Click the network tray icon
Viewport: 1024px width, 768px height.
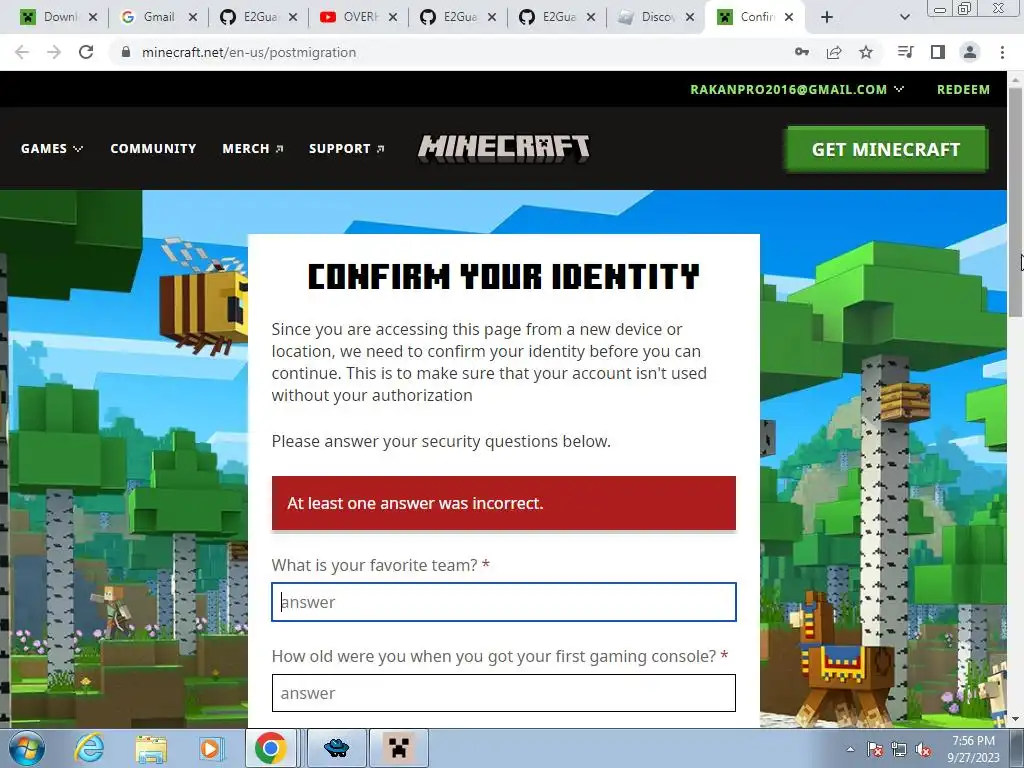point(899,750)
